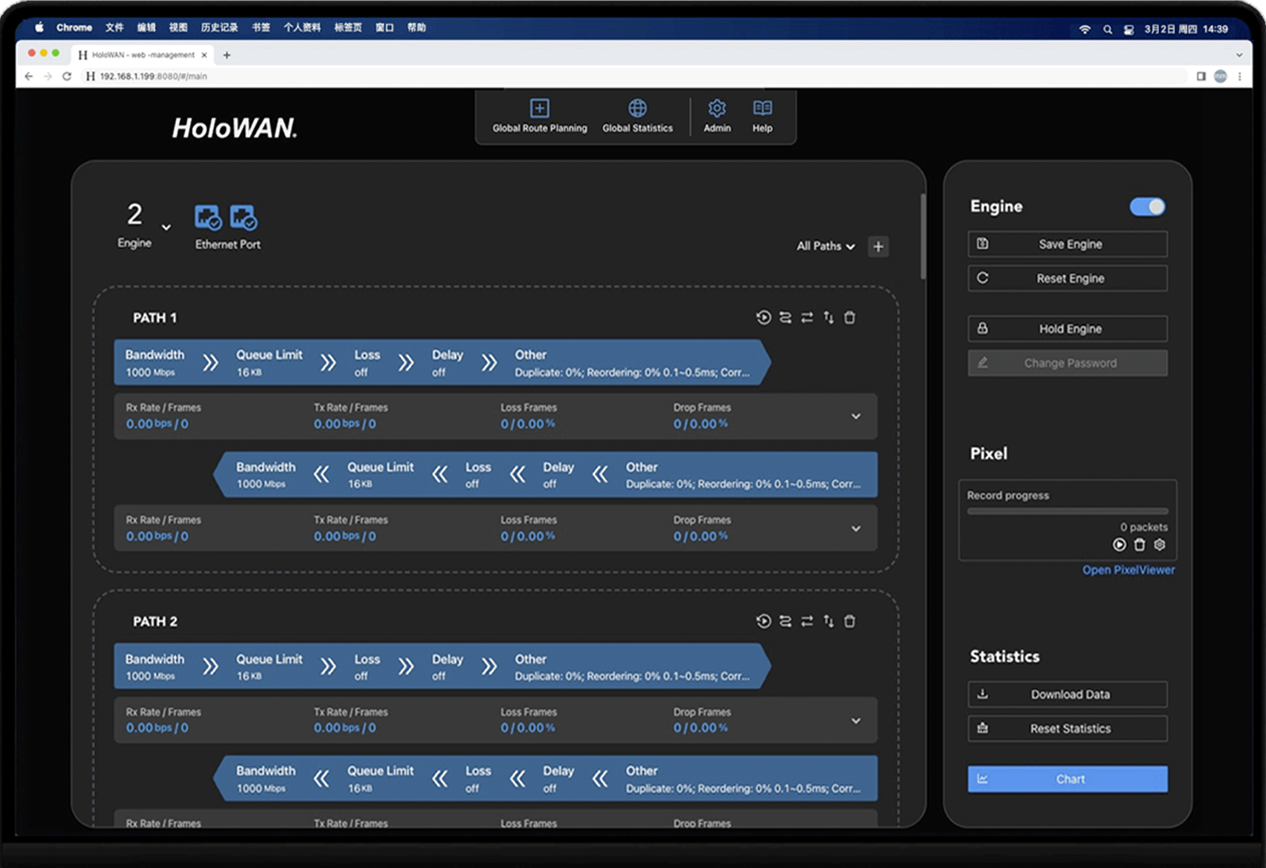
Task: Open the Chart button
Action: coord(1067,779)
